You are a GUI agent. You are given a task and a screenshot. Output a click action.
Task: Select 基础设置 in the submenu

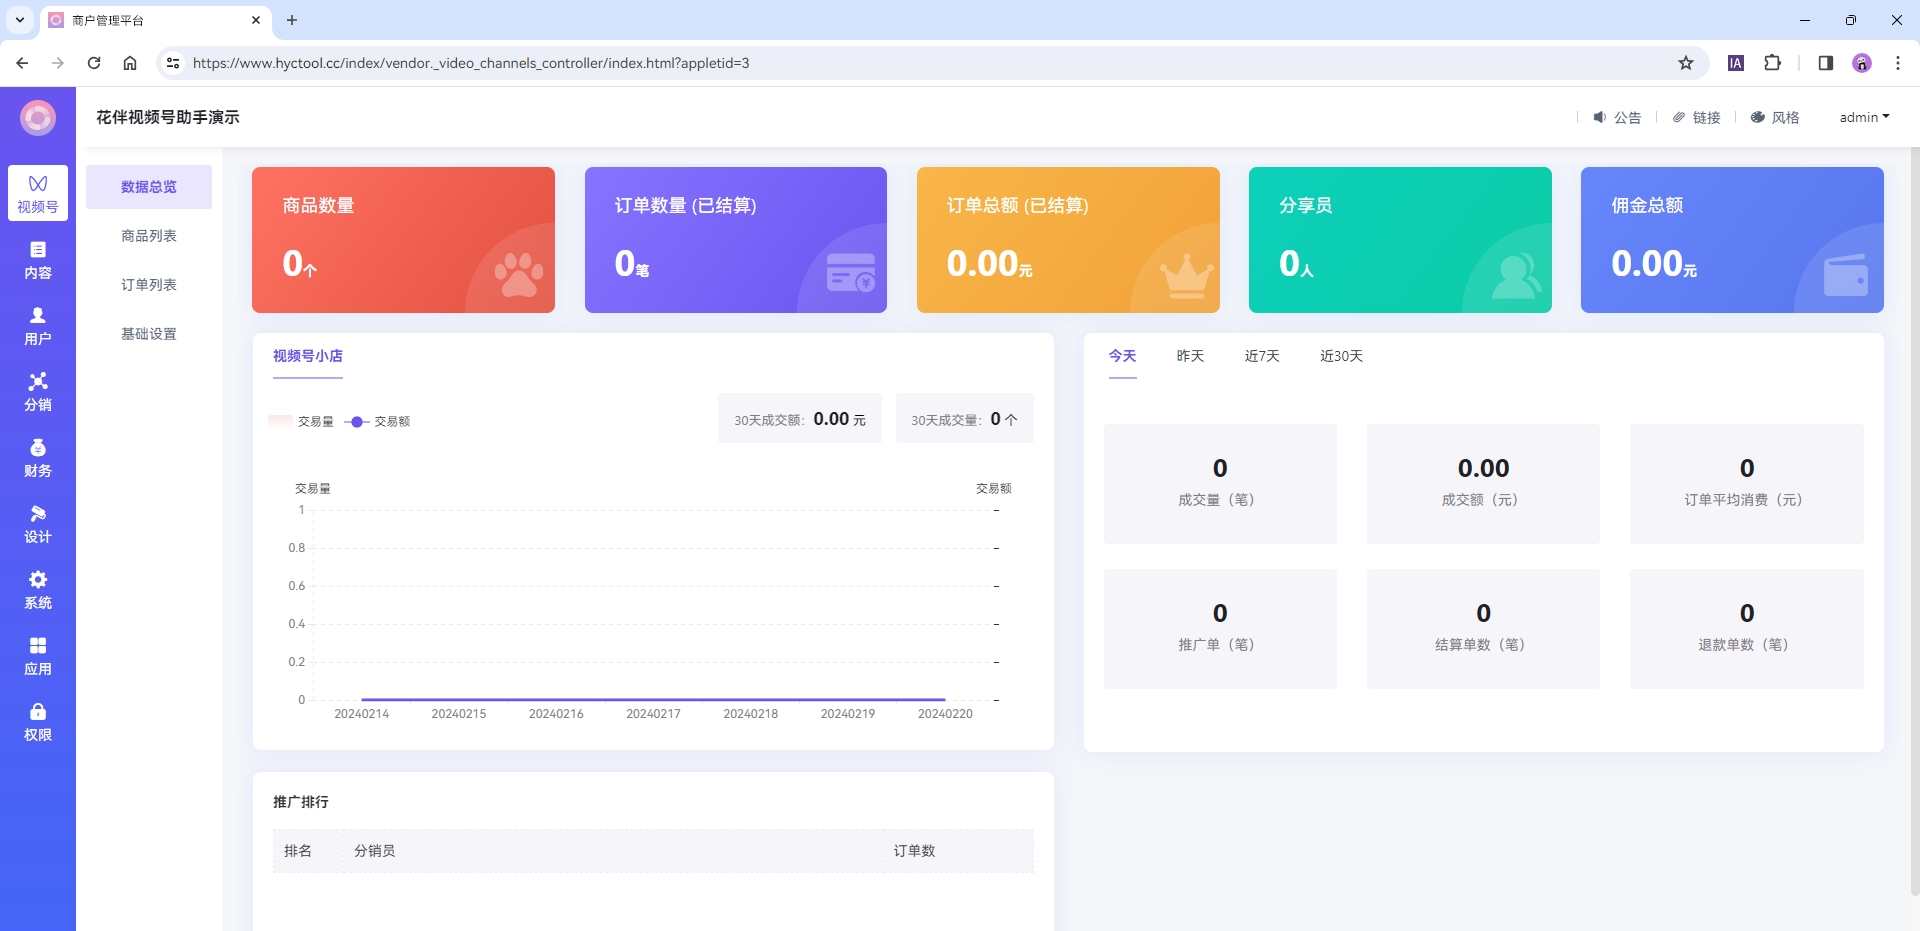click(x=149, y=334)
